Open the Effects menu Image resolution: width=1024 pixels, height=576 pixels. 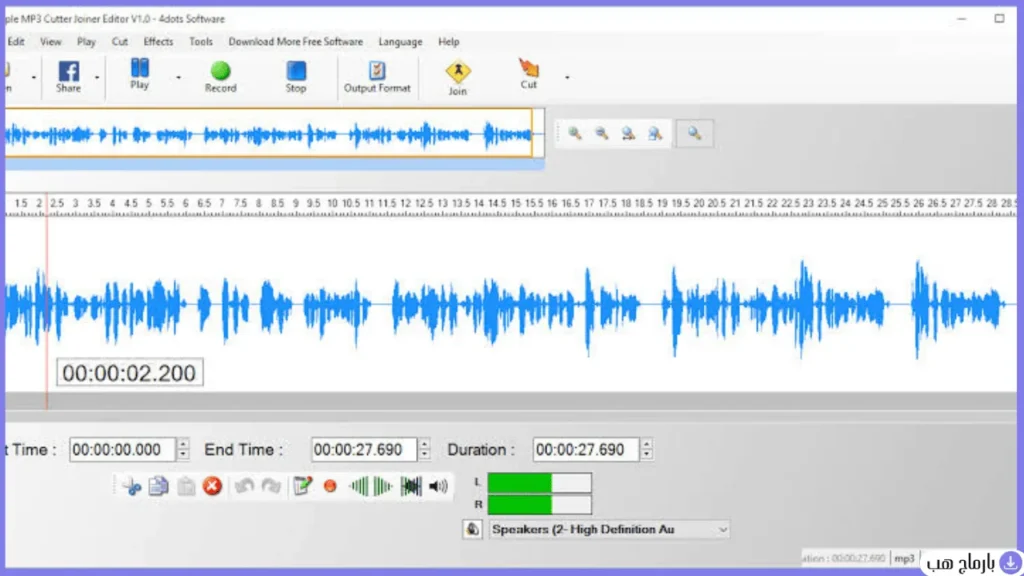158,42
